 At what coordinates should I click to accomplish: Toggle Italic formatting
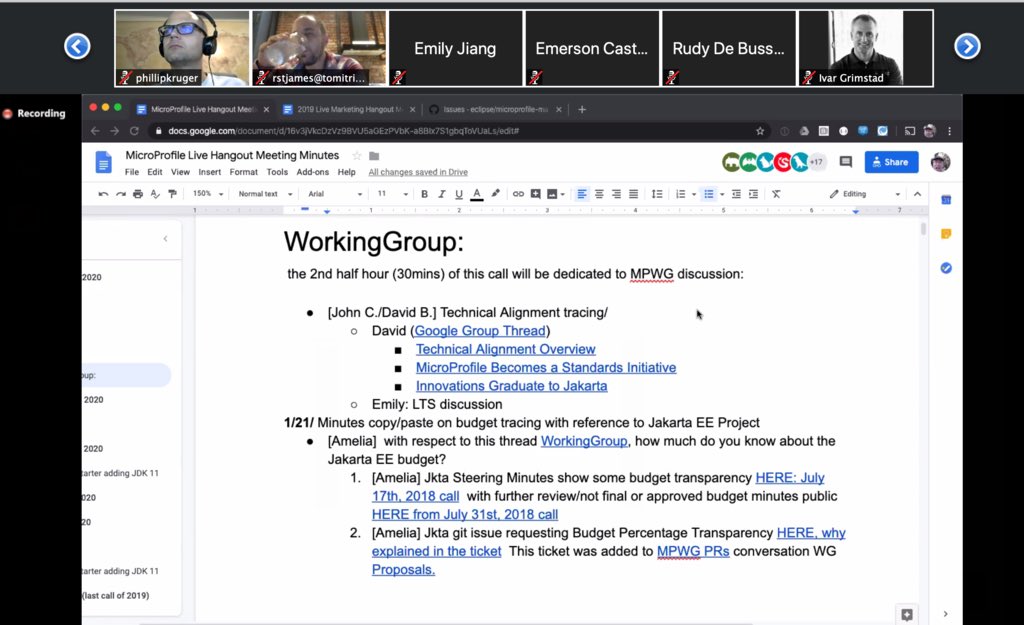coord(441,194)
